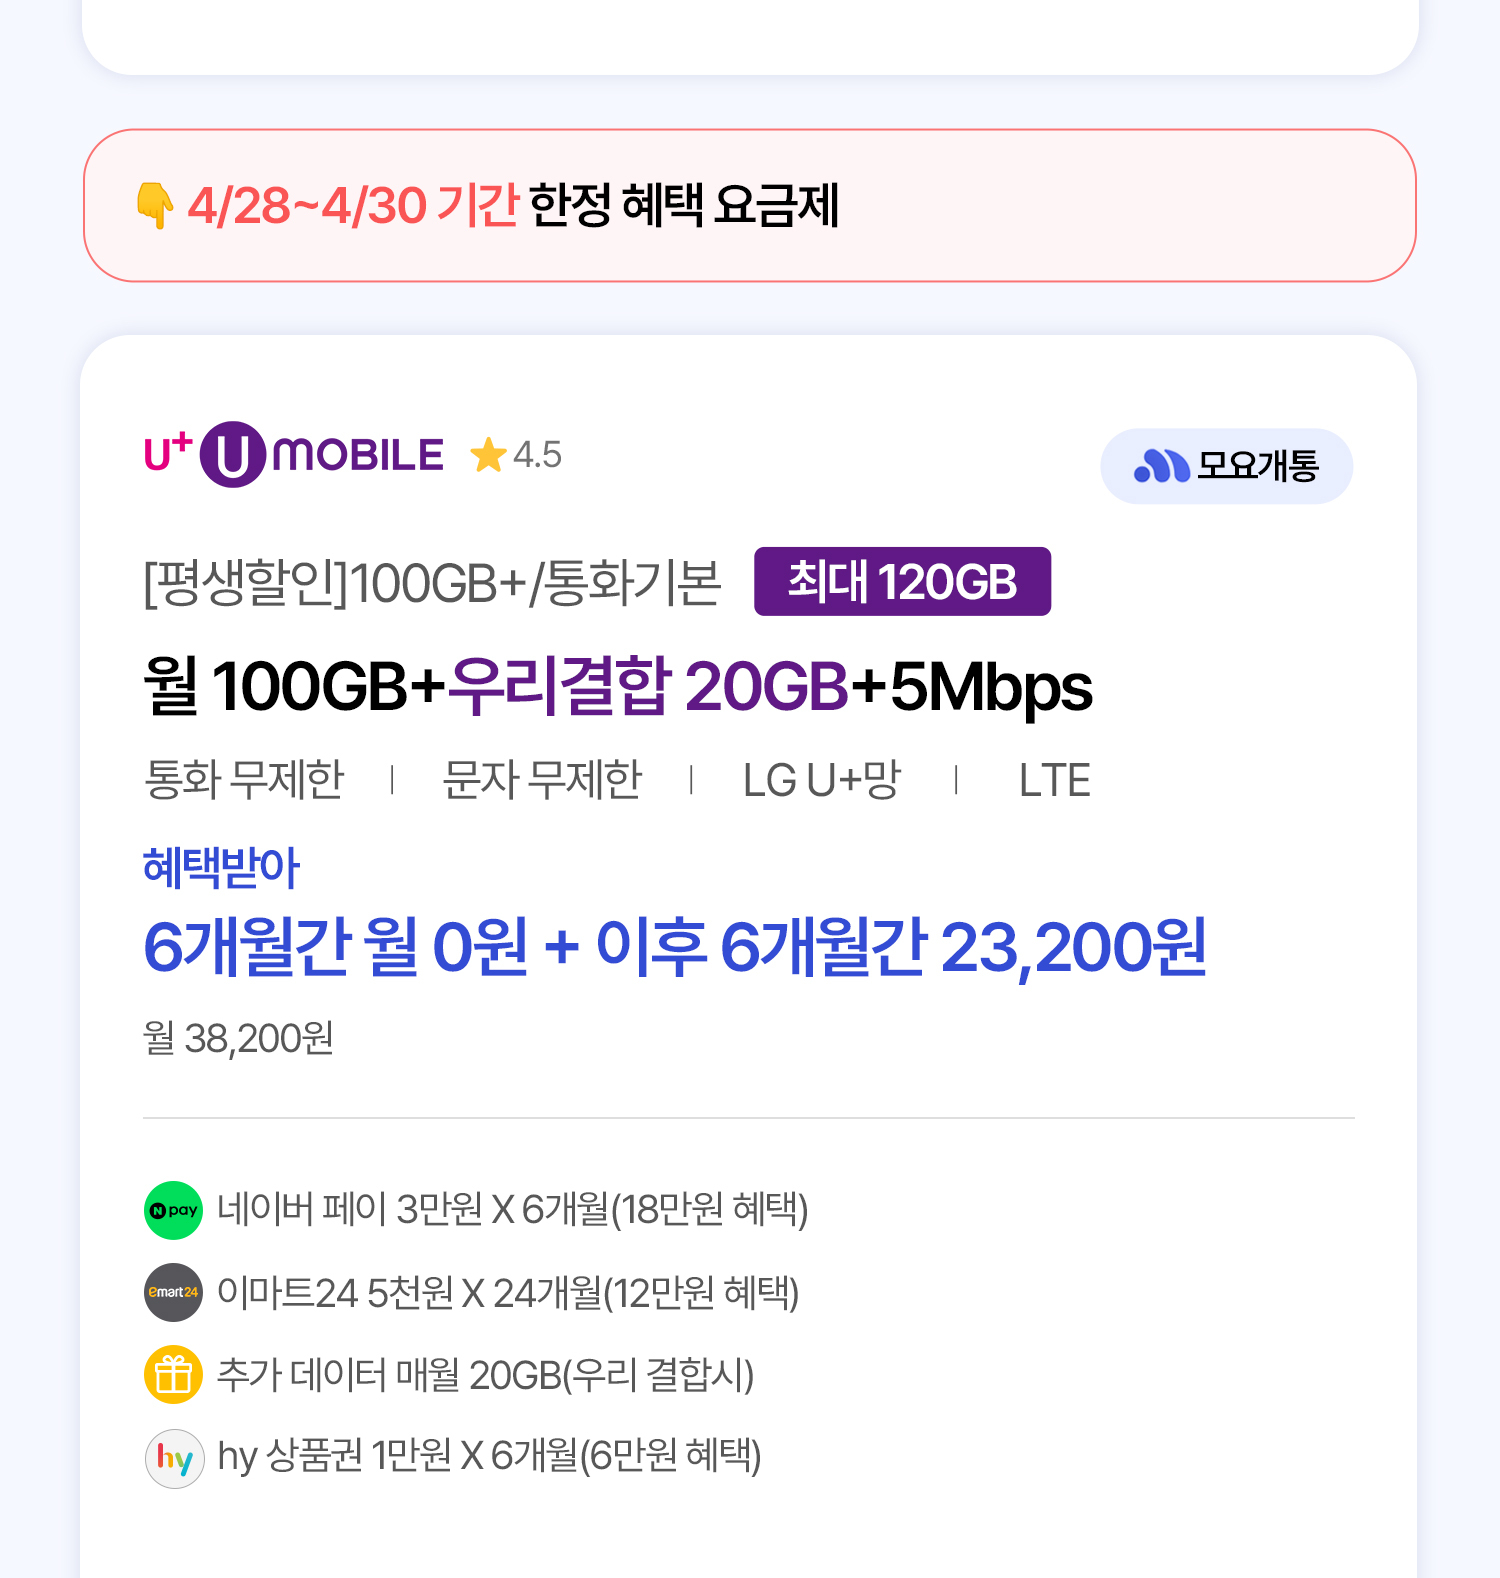The image size is (1500, 1578).
Task: Click the emart24 circle icon
Action: (x=174, y=1292)
